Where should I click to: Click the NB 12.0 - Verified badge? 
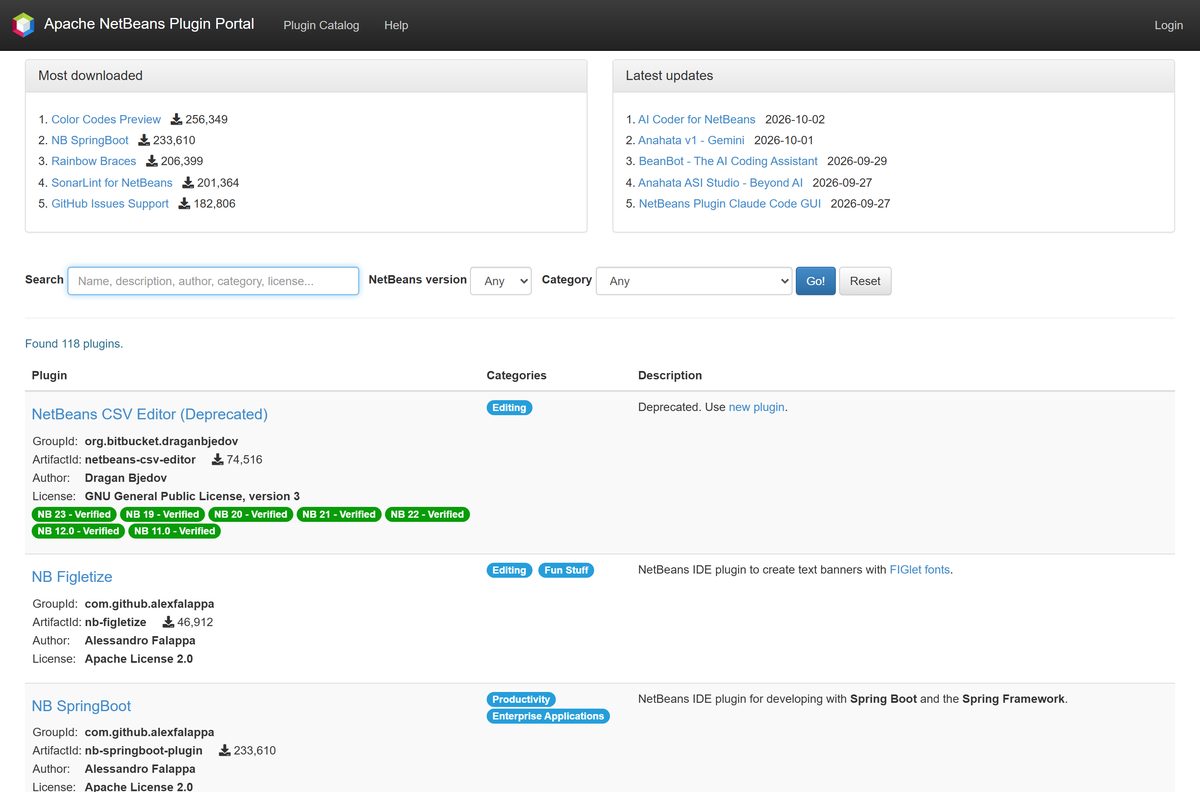point(78,531)
